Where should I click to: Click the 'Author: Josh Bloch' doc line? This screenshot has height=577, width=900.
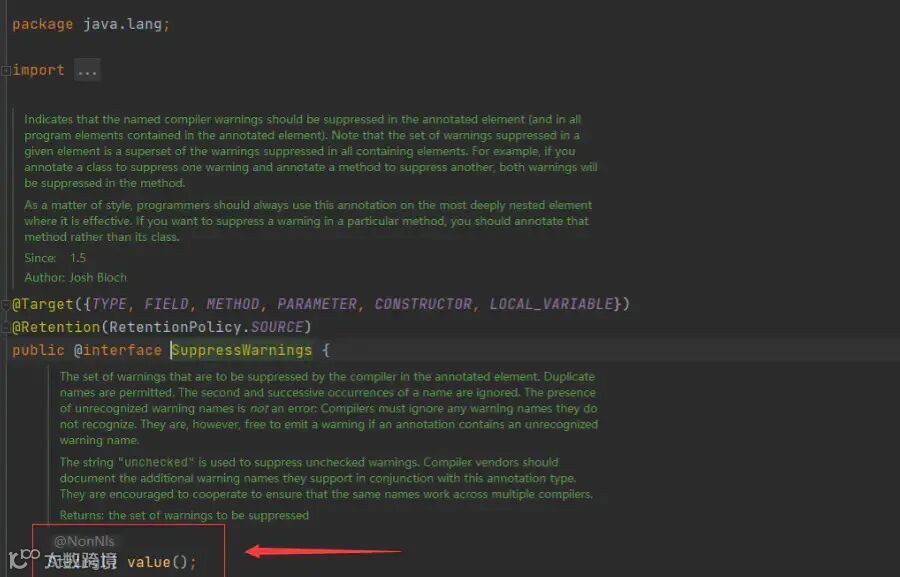(x=75, y=278)
